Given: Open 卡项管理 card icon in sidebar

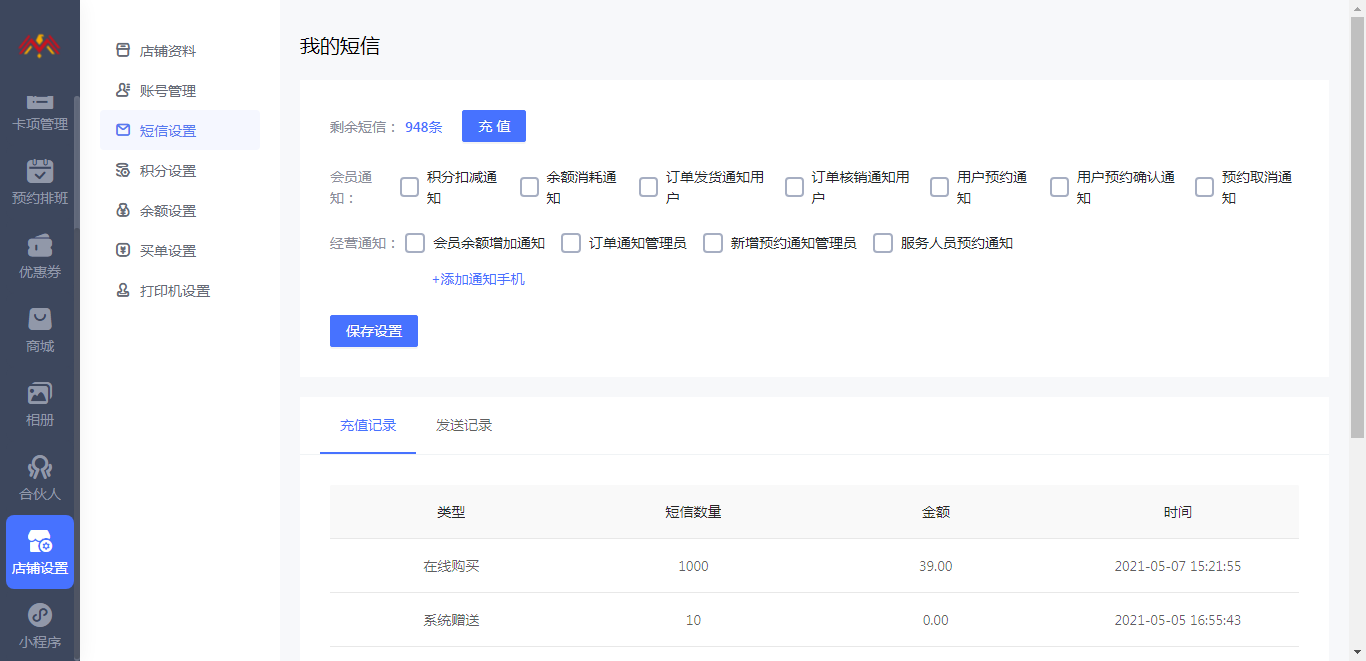Looking at the screenshot, I should (40, 100).
